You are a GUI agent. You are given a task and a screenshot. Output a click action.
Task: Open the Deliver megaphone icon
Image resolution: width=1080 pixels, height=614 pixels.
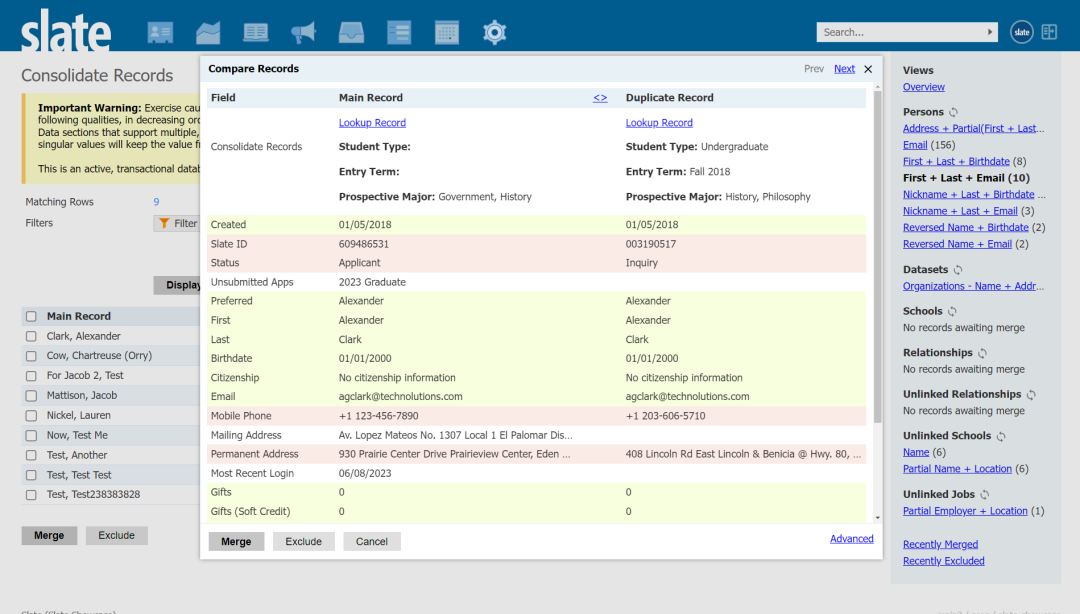click(303, 32)
